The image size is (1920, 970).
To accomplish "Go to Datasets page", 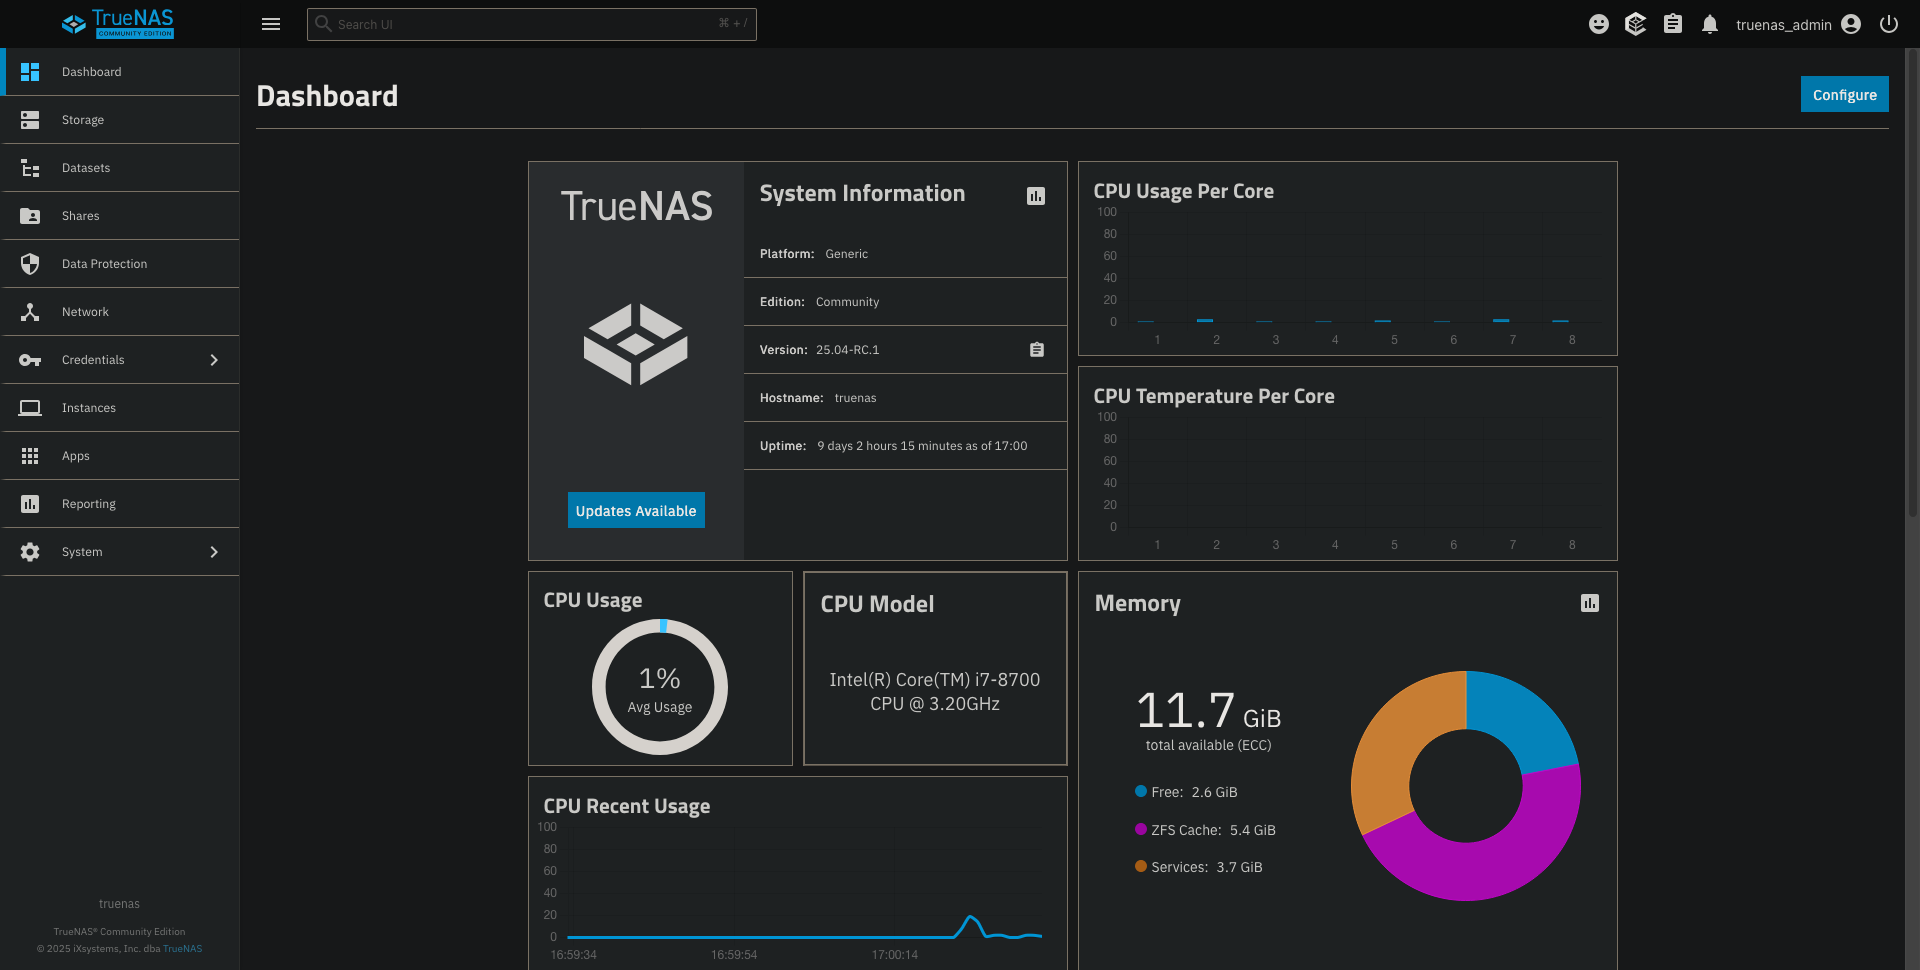I will (120, 168).
